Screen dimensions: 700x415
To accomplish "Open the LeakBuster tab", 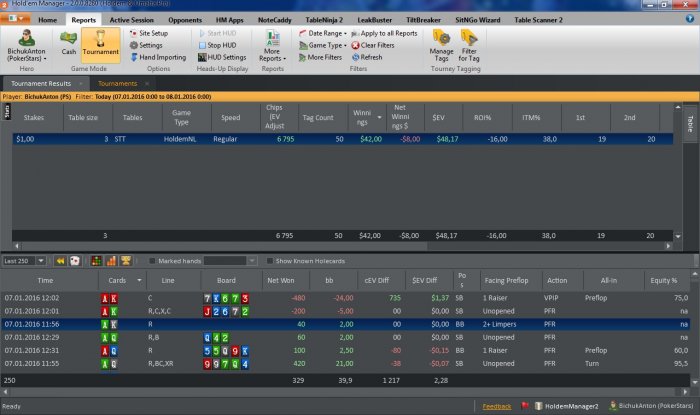I will [375, 20].
